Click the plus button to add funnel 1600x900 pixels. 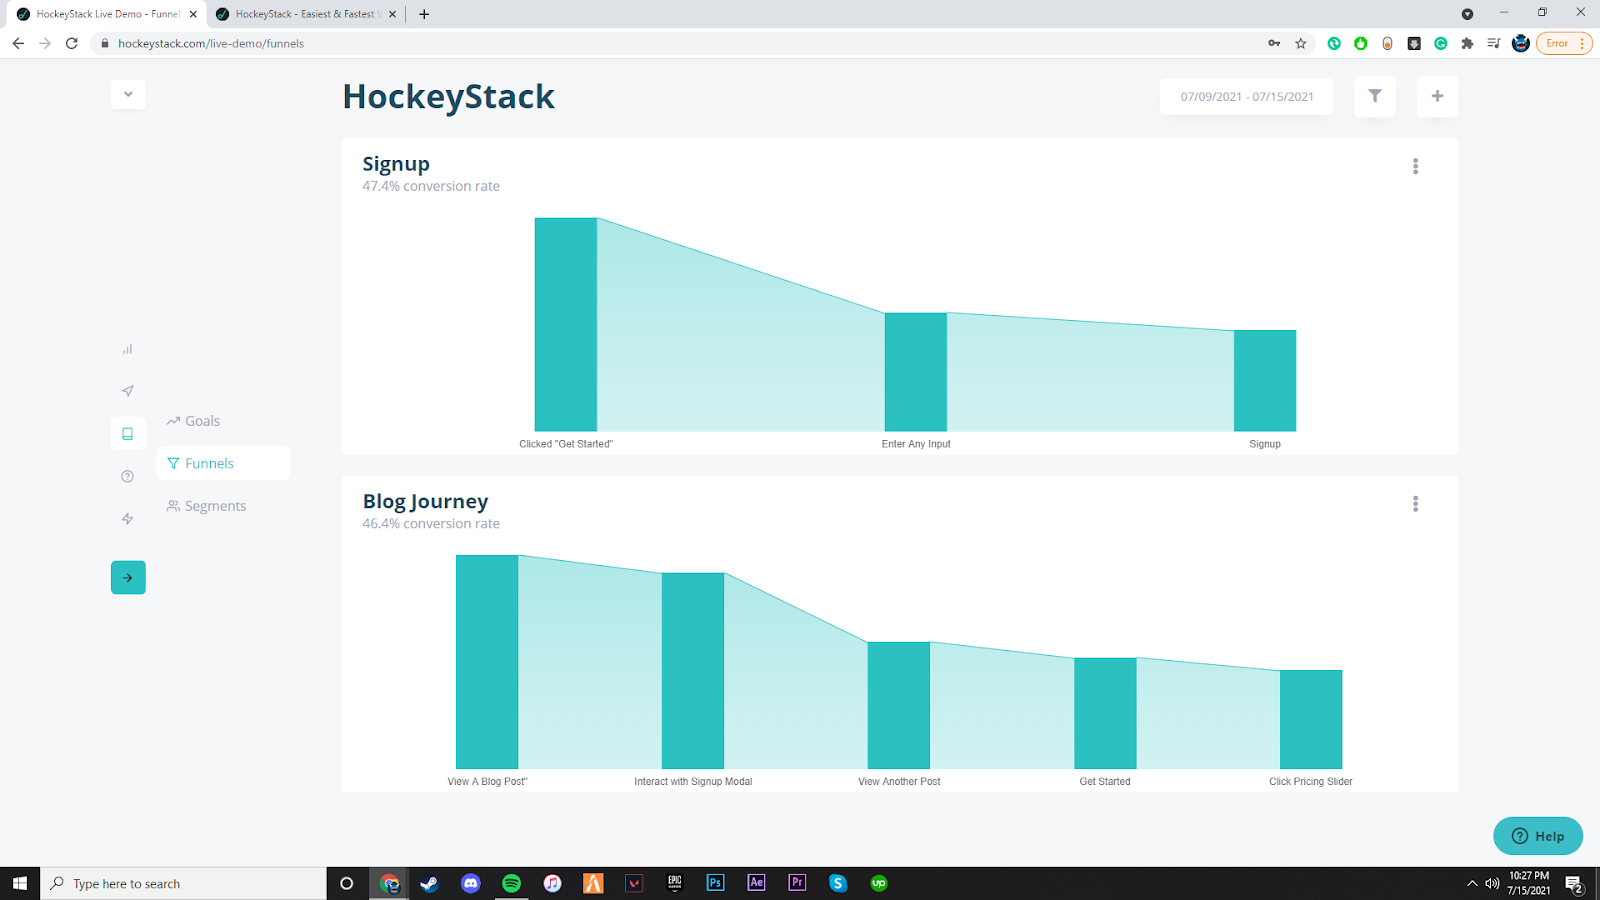click(x=1437, y=96)
